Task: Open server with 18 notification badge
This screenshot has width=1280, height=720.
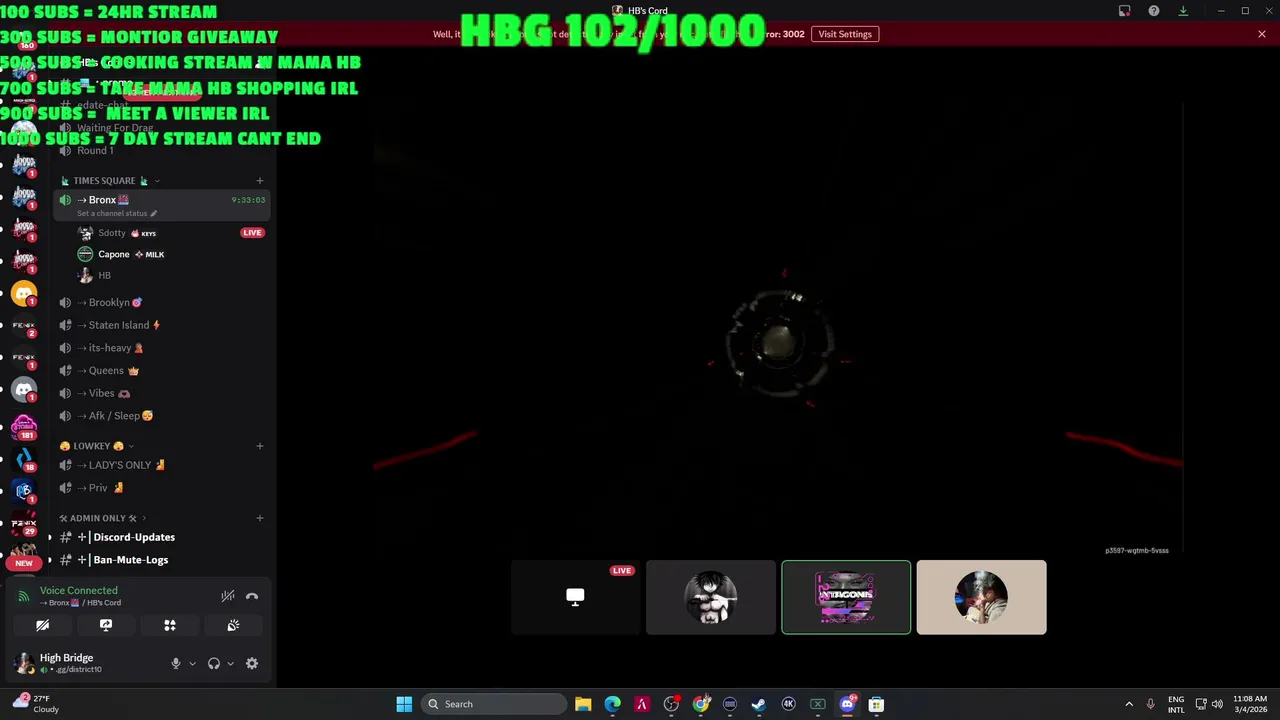Action: point(24,458)
